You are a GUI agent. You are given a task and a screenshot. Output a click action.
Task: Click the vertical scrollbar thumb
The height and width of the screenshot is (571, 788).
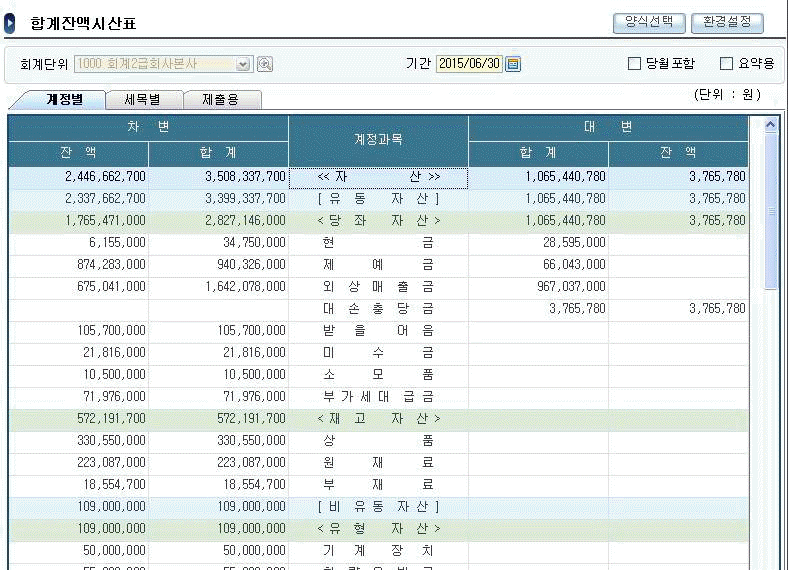point(770,212)
